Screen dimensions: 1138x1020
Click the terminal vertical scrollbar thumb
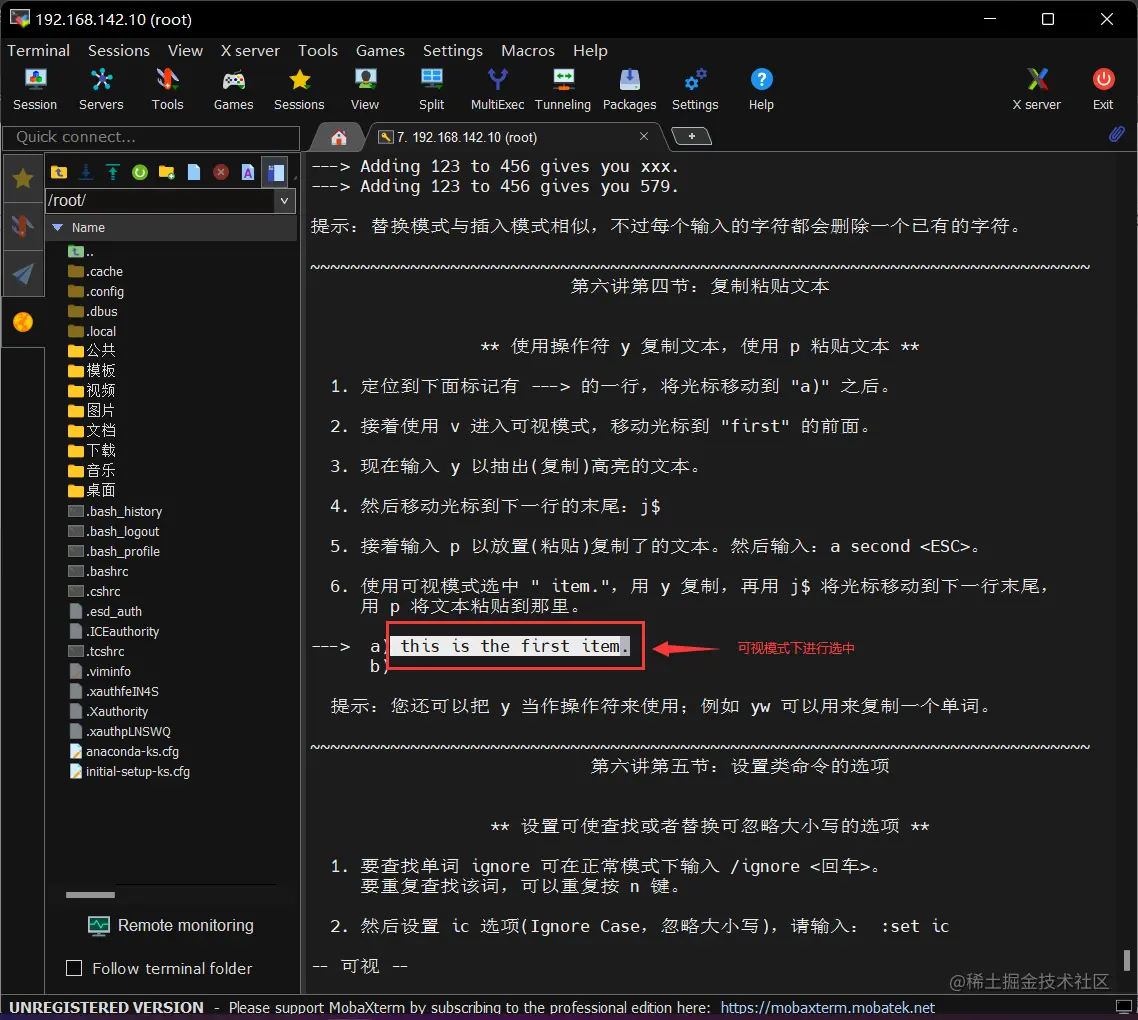click(x=1126, y=960)
